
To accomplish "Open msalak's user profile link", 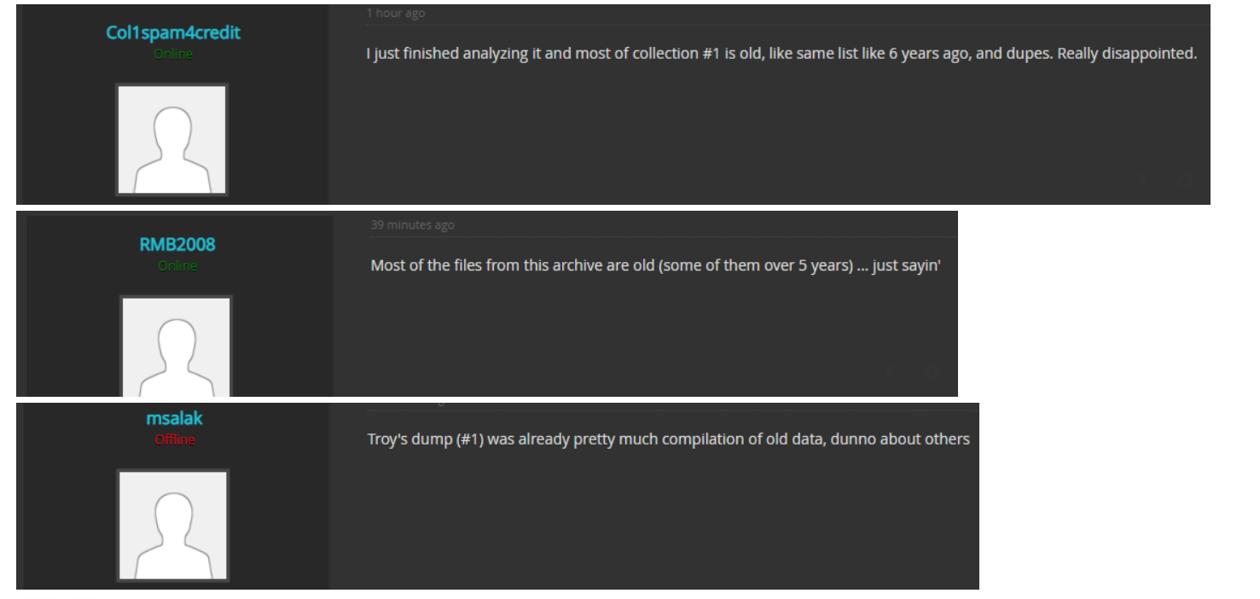I will 174,419.
